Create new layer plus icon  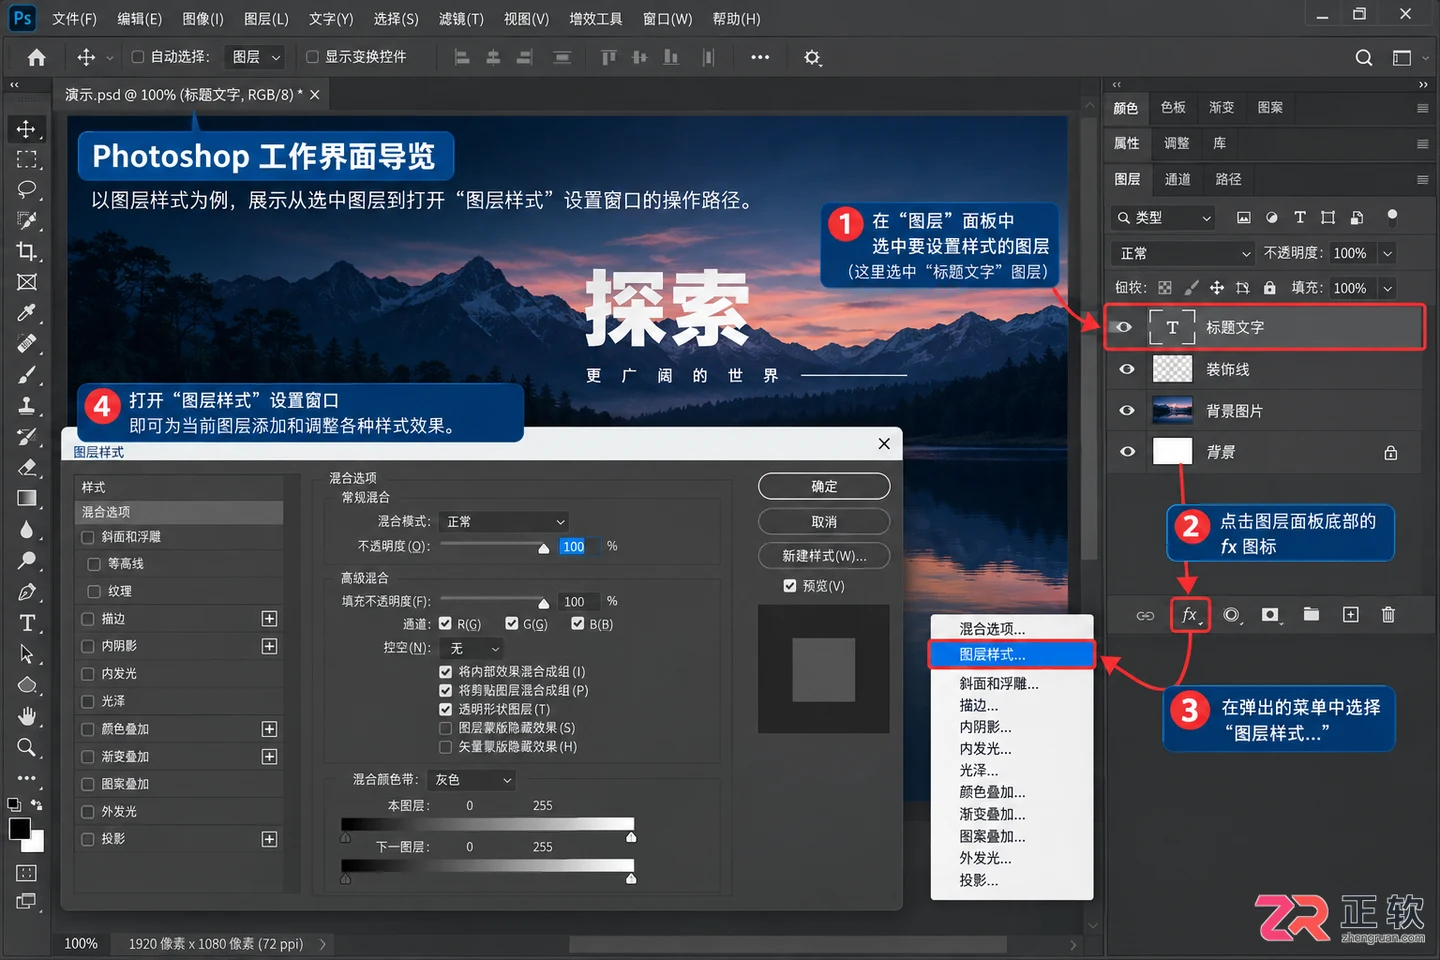[x=1350, y=614]
